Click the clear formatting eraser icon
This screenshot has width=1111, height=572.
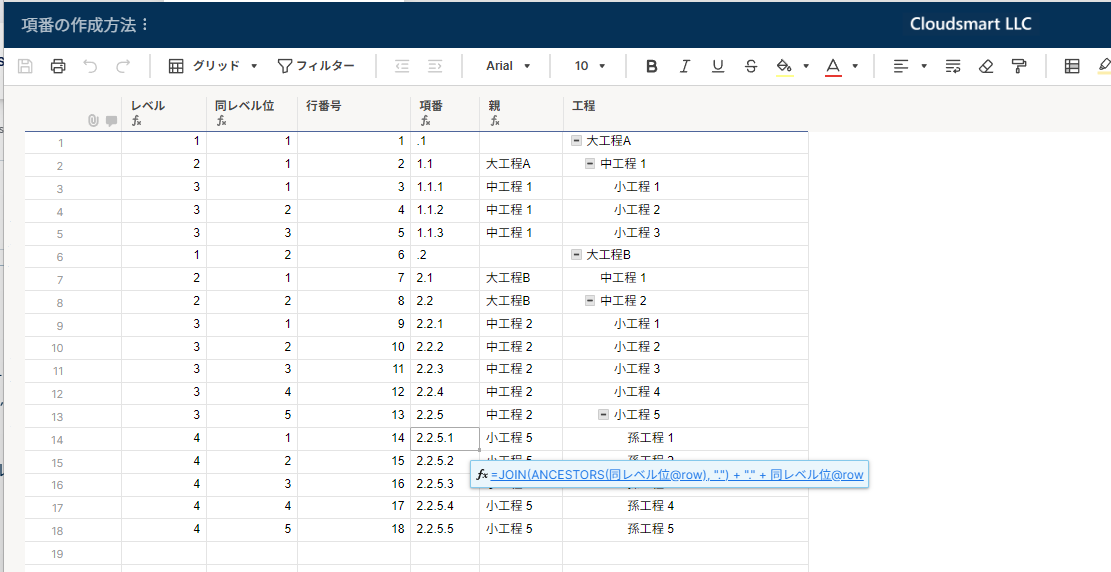(x=986, y=66)
